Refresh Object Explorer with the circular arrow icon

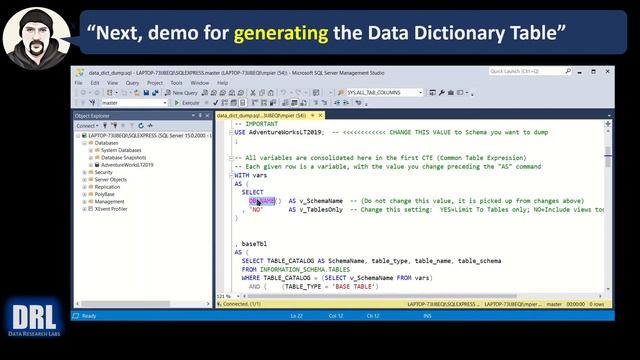pyautogui.click(x=141, y=126)
